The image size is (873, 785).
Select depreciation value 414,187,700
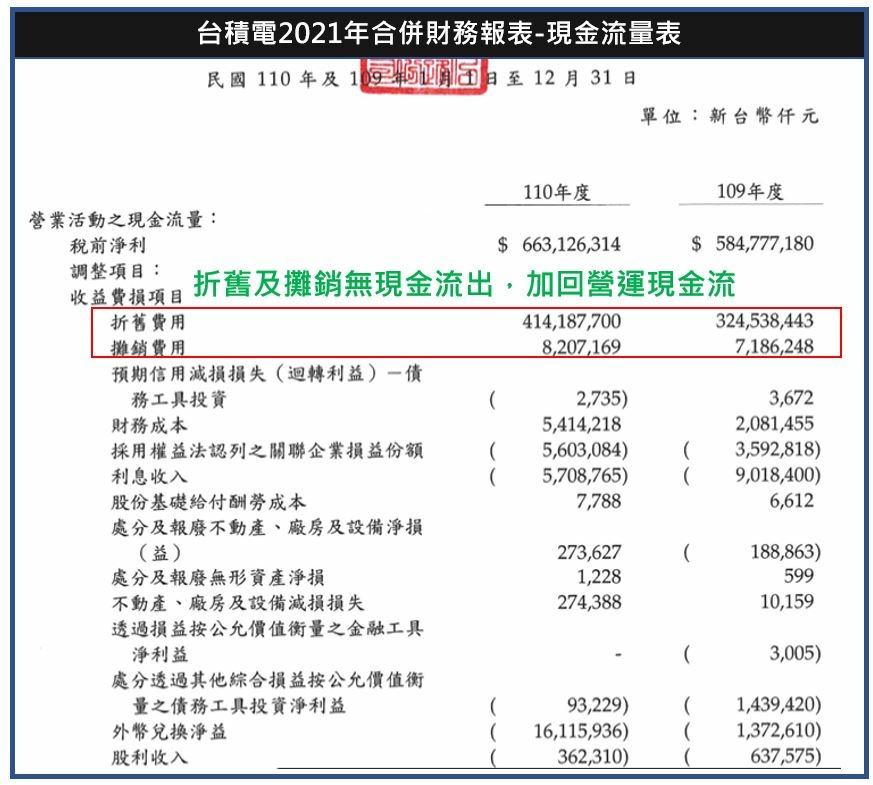click(571, 321)
